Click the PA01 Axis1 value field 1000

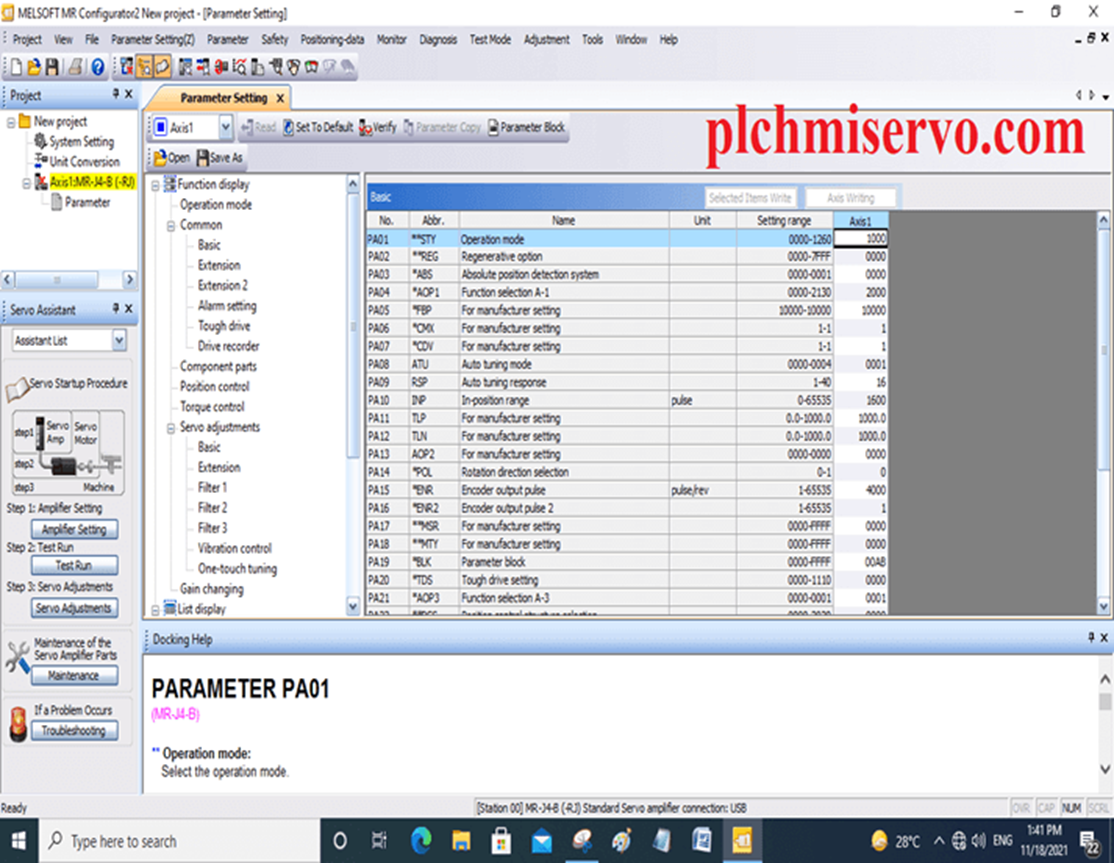[860, 239]
